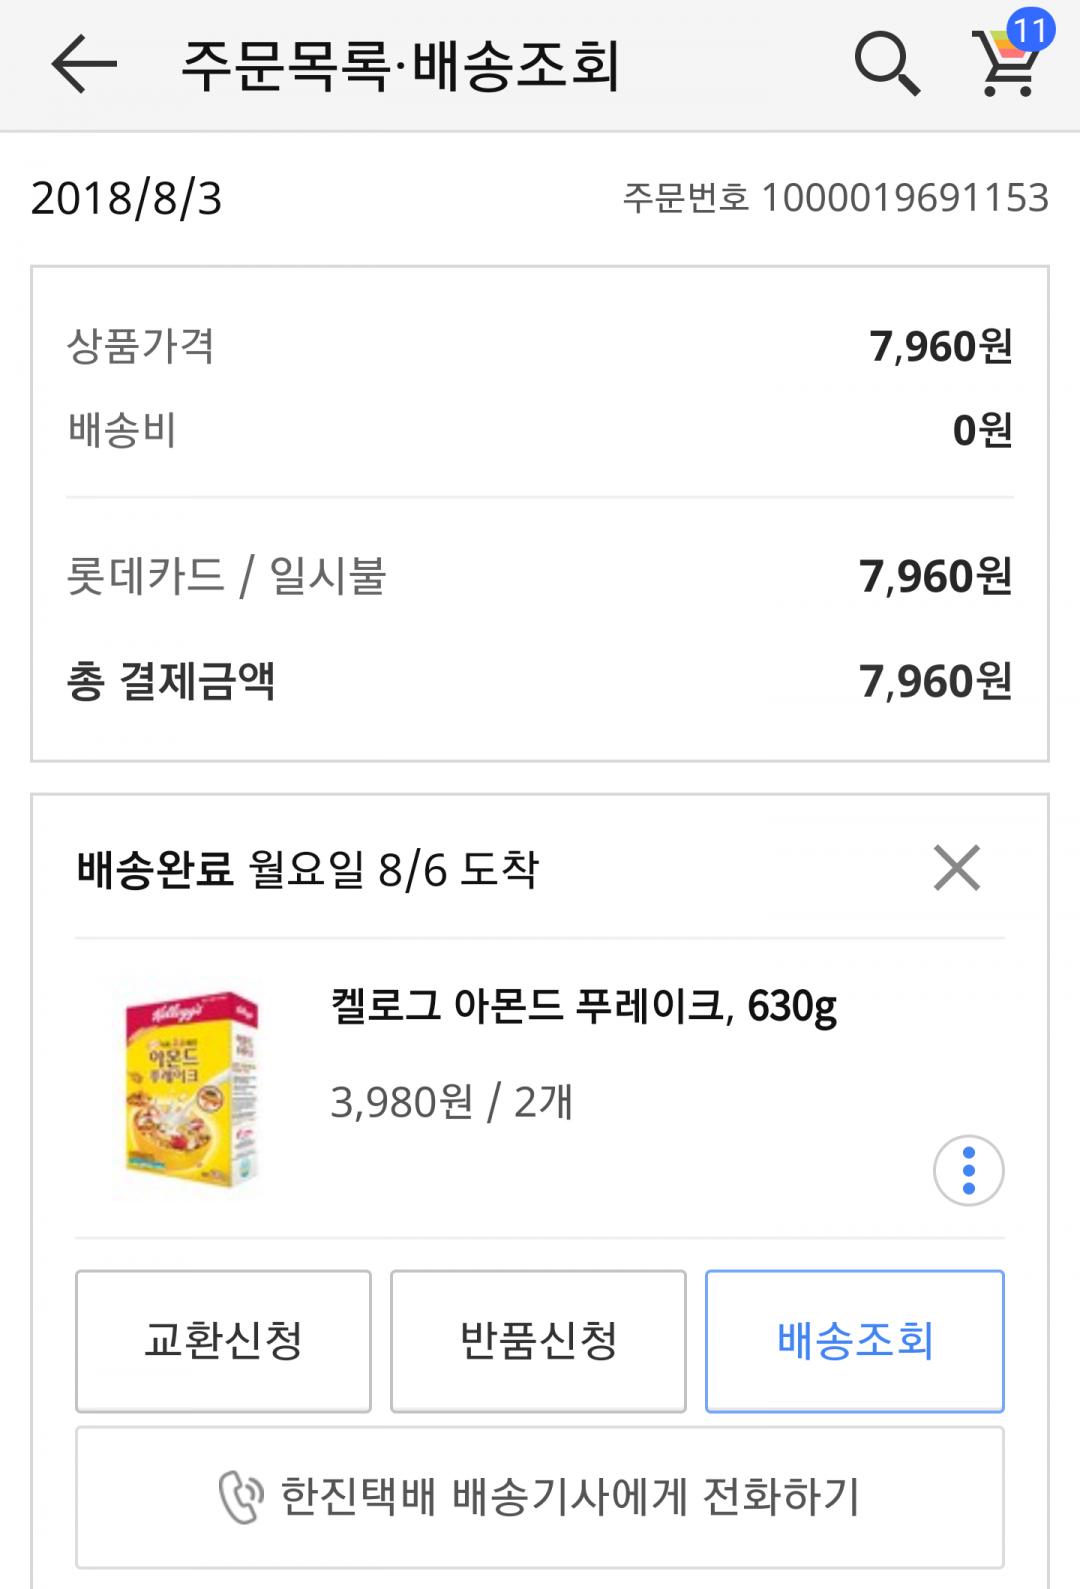Tap the phone icon for 한진택배 driver
The image size is (1080, 1589).
pyautogui.click(x=240, y=1498)
